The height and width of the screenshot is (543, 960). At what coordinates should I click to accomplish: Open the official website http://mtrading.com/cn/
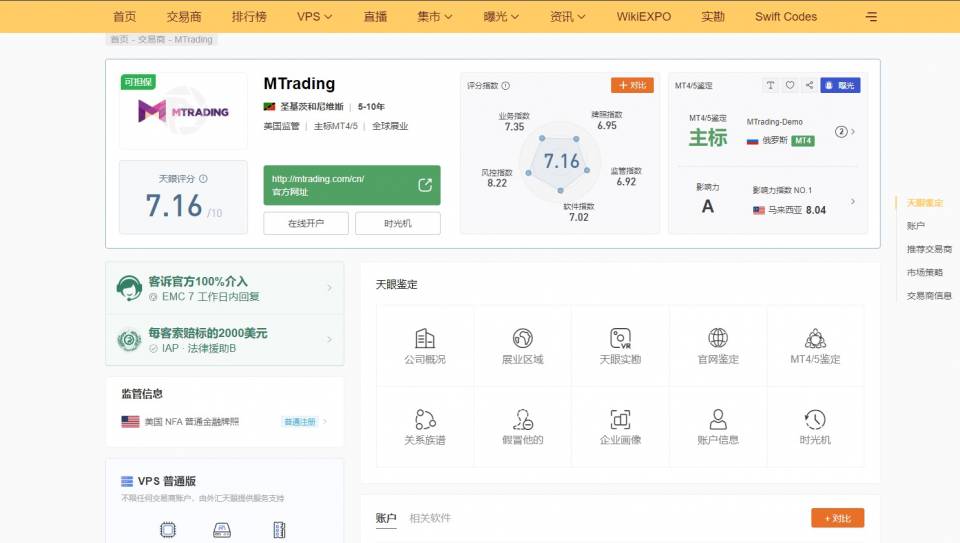351,185
